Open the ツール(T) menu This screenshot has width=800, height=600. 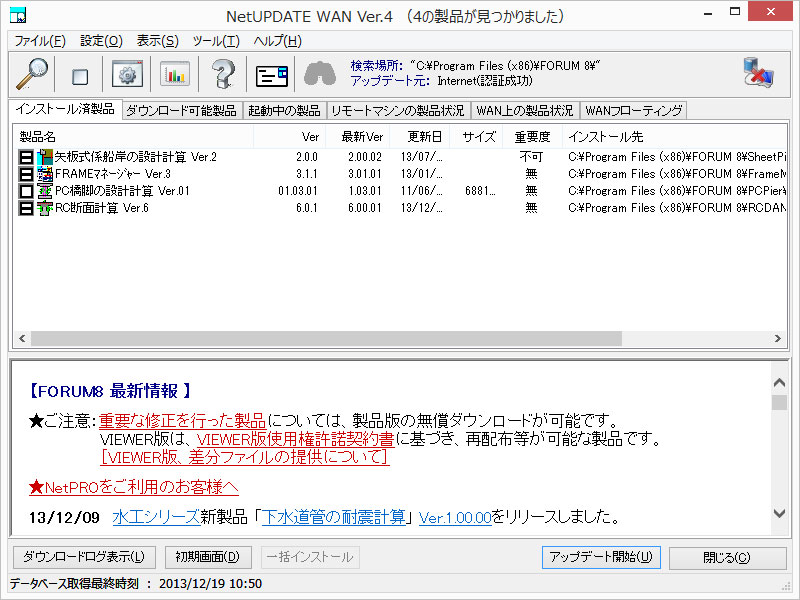point(216,41)
